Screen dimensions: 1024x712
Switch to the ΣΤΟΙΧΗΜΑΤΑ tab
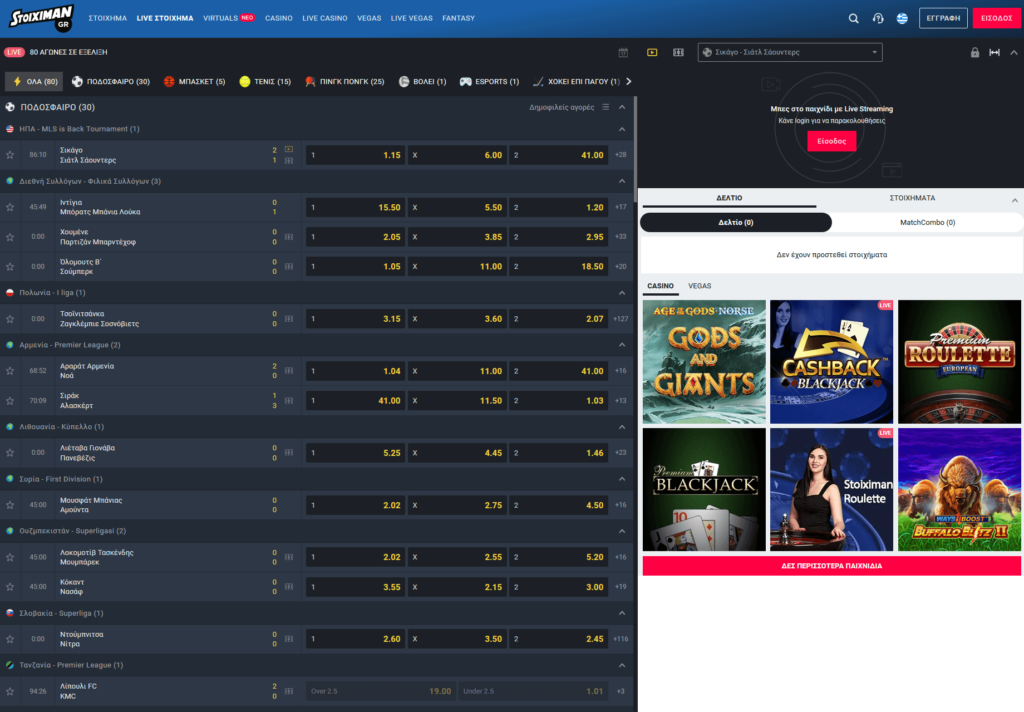point(912,198)
